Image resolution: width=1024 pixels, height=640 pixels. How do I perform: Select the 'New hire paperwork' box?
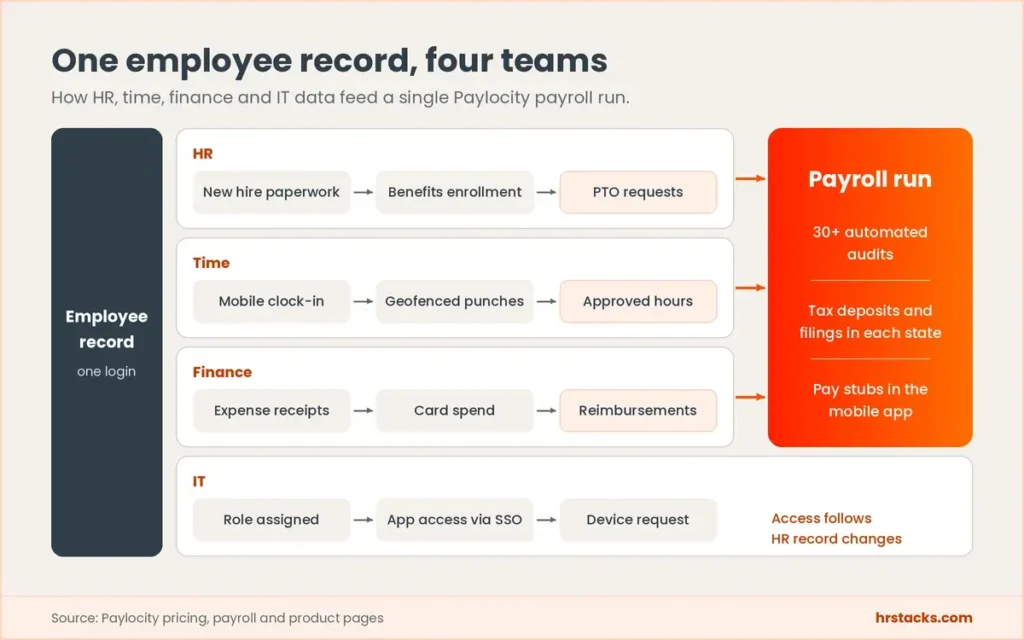[272, 192]
